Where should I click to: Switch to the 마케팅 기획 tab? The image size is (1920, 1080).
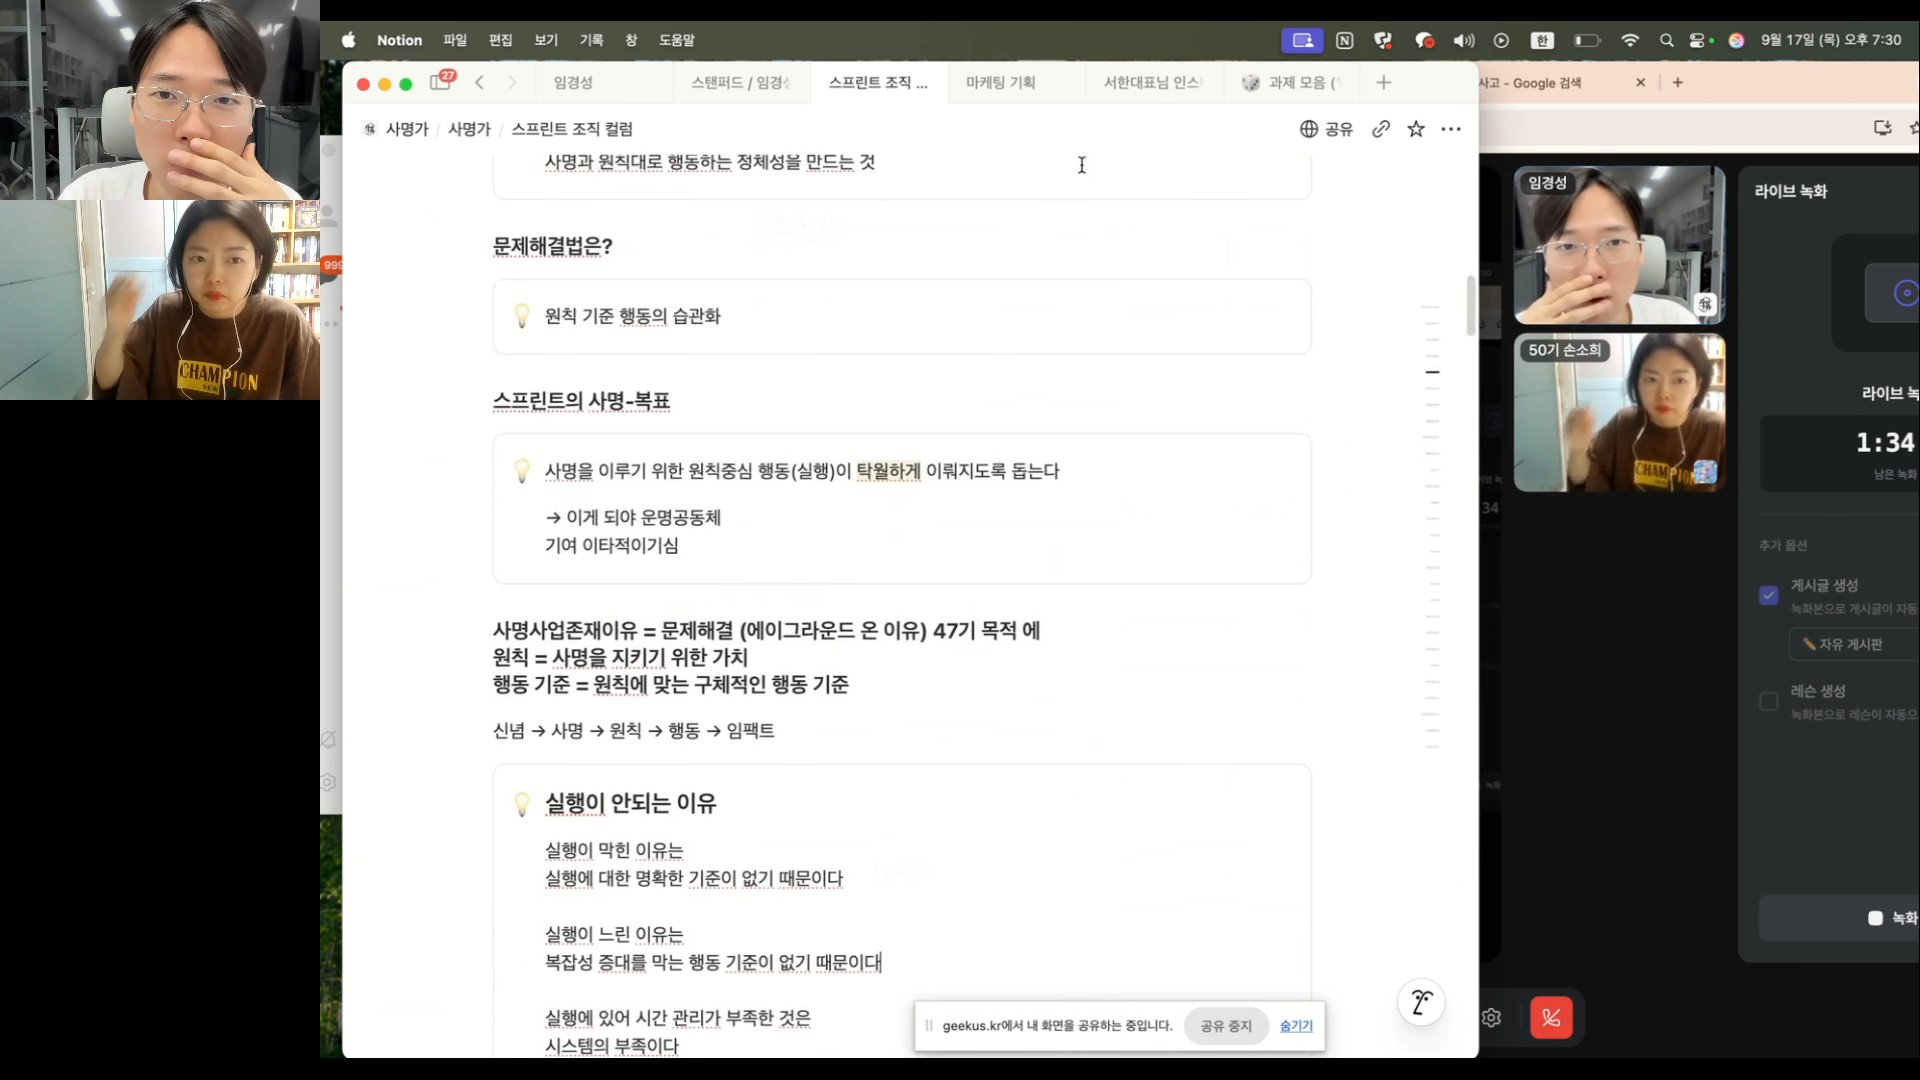point(1000,83)
